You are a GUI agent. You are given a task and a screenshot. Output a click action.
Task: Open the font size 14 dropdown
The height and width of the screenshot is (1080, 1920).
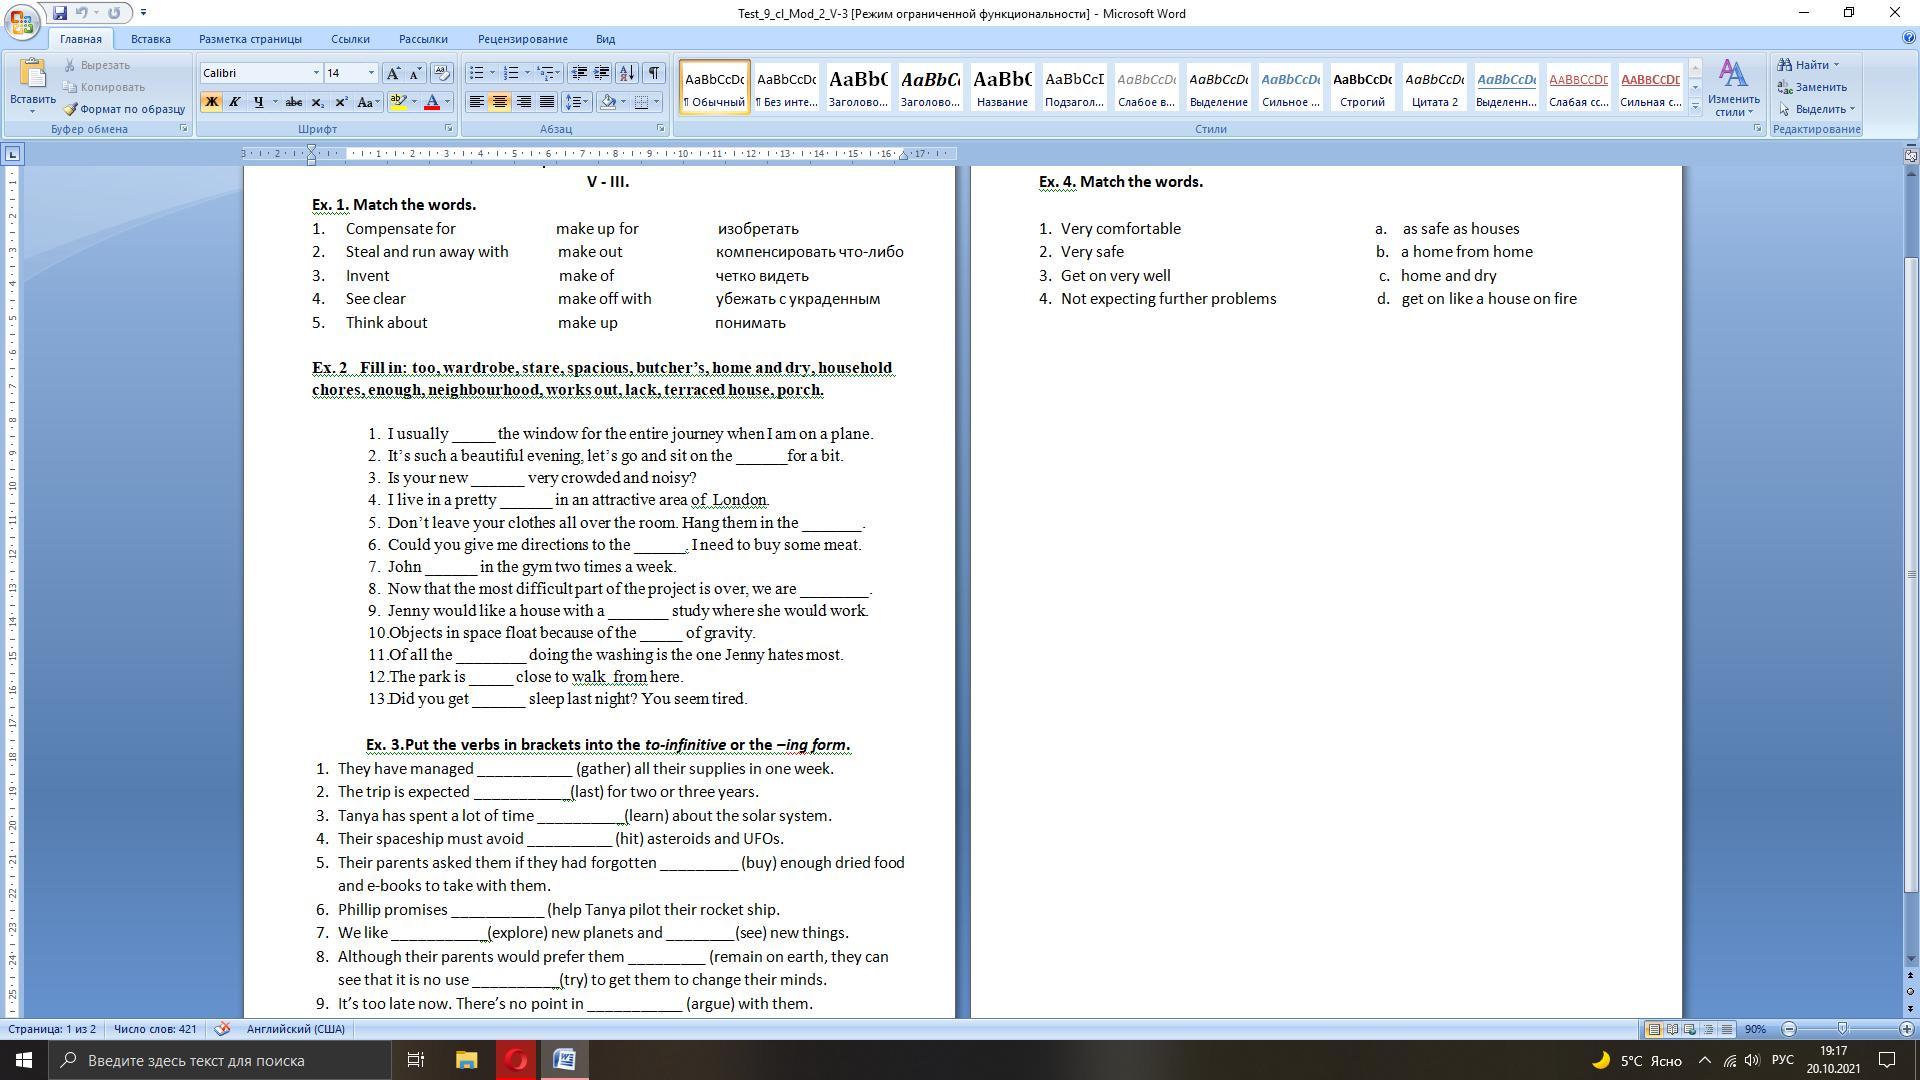coord(371,73)
